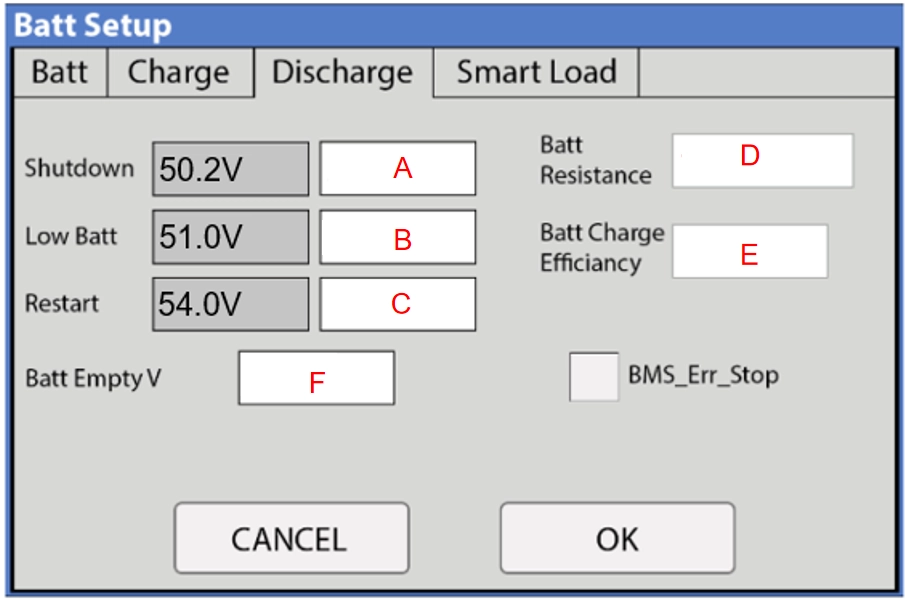Switch to the Batt tab
This screenshot has height=599, width=905.
tap(60, 73)
